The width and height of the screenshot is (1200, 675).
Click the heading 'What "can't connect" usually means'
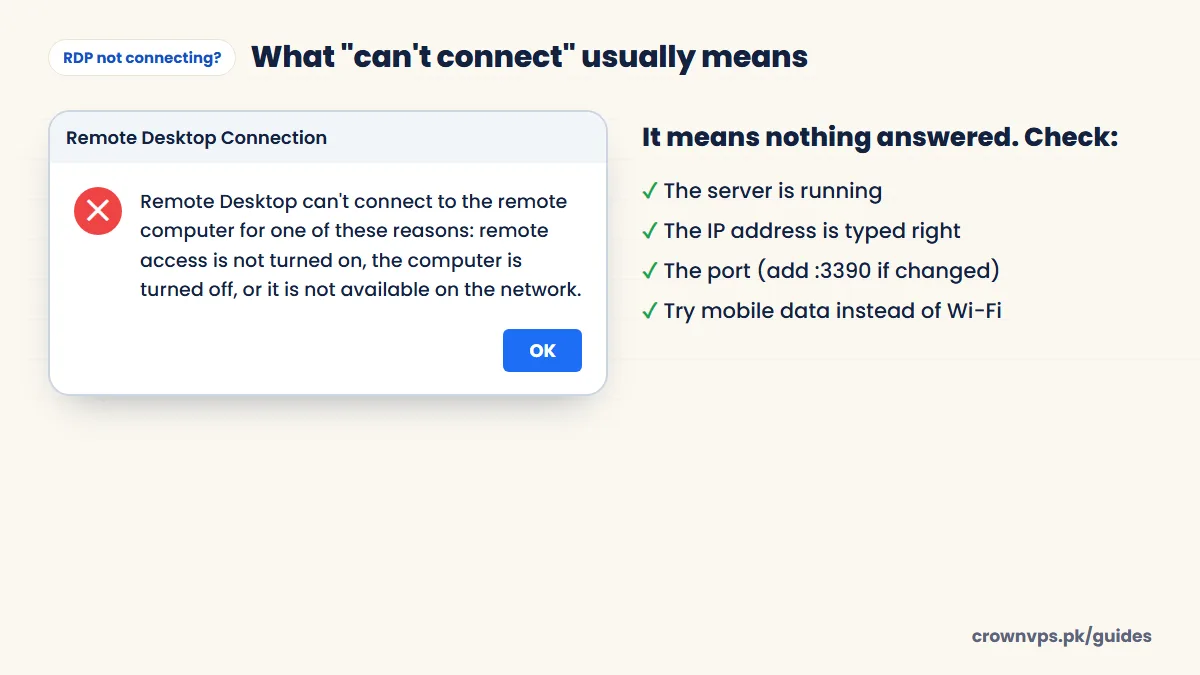pos(529,57)
